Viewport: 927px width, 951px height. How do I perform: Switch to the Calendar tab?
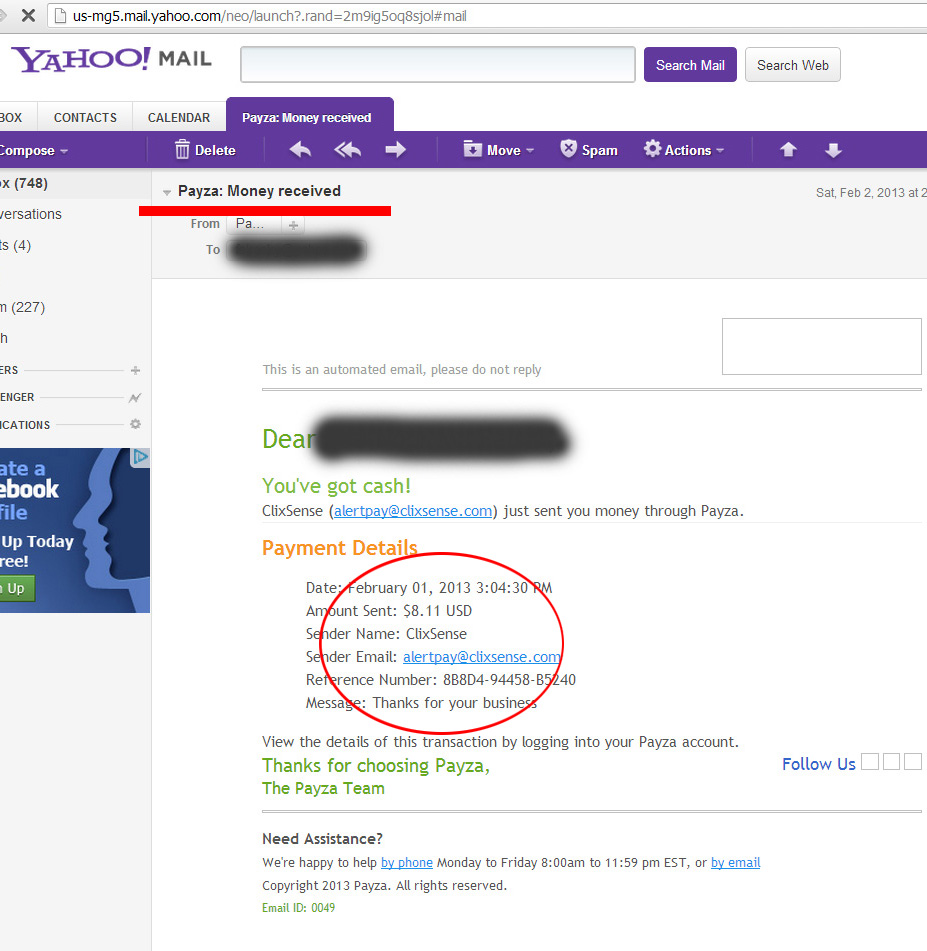(x=179, y=117)
